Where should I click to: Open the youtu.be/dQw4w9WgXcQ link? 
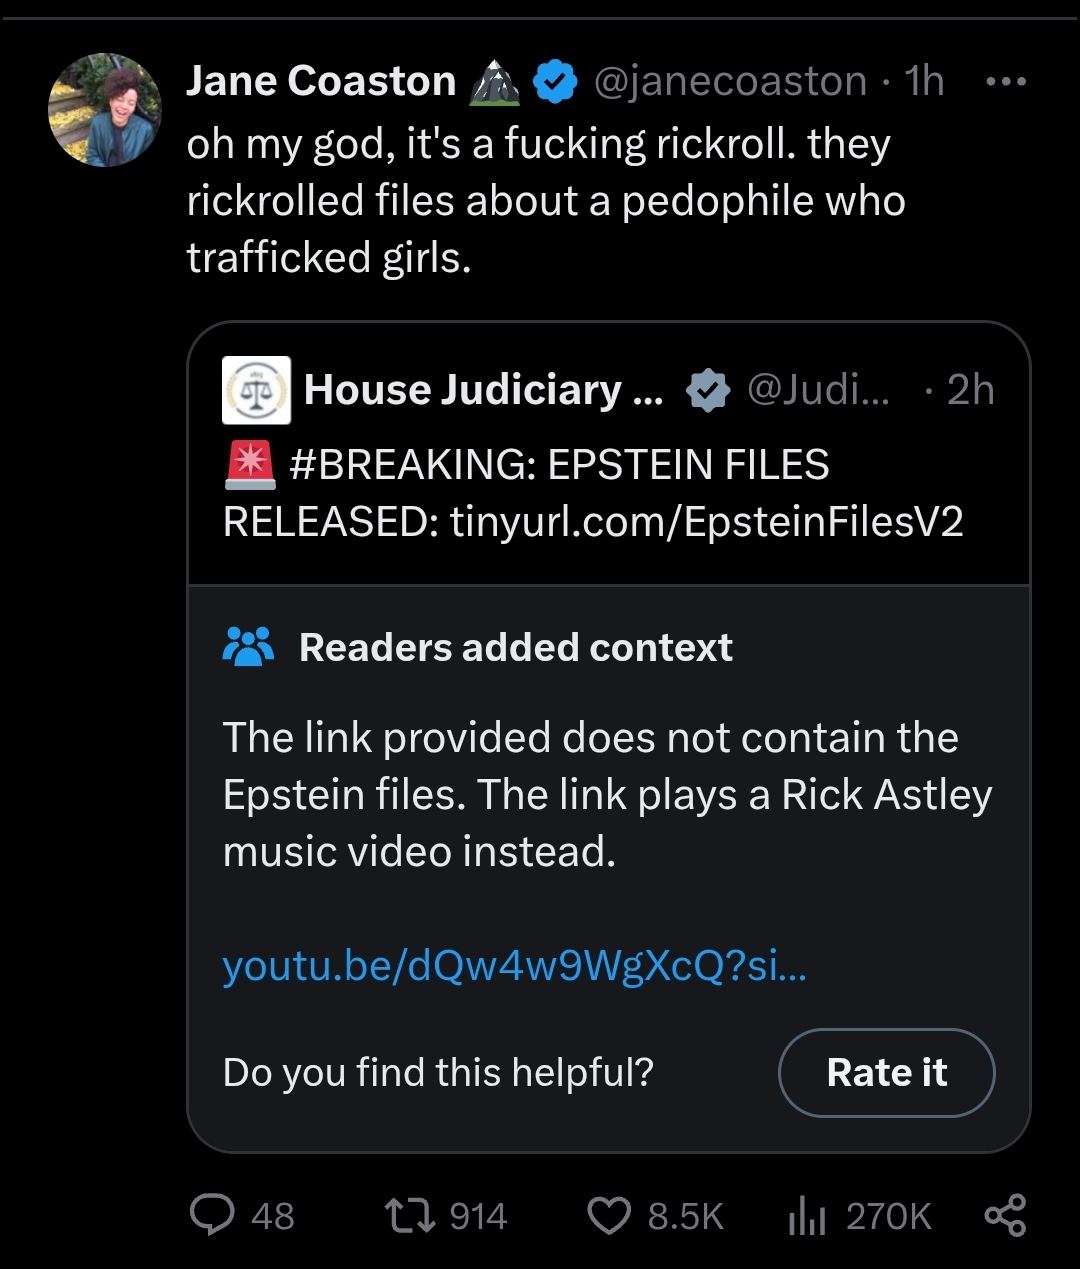coord(514,966)
